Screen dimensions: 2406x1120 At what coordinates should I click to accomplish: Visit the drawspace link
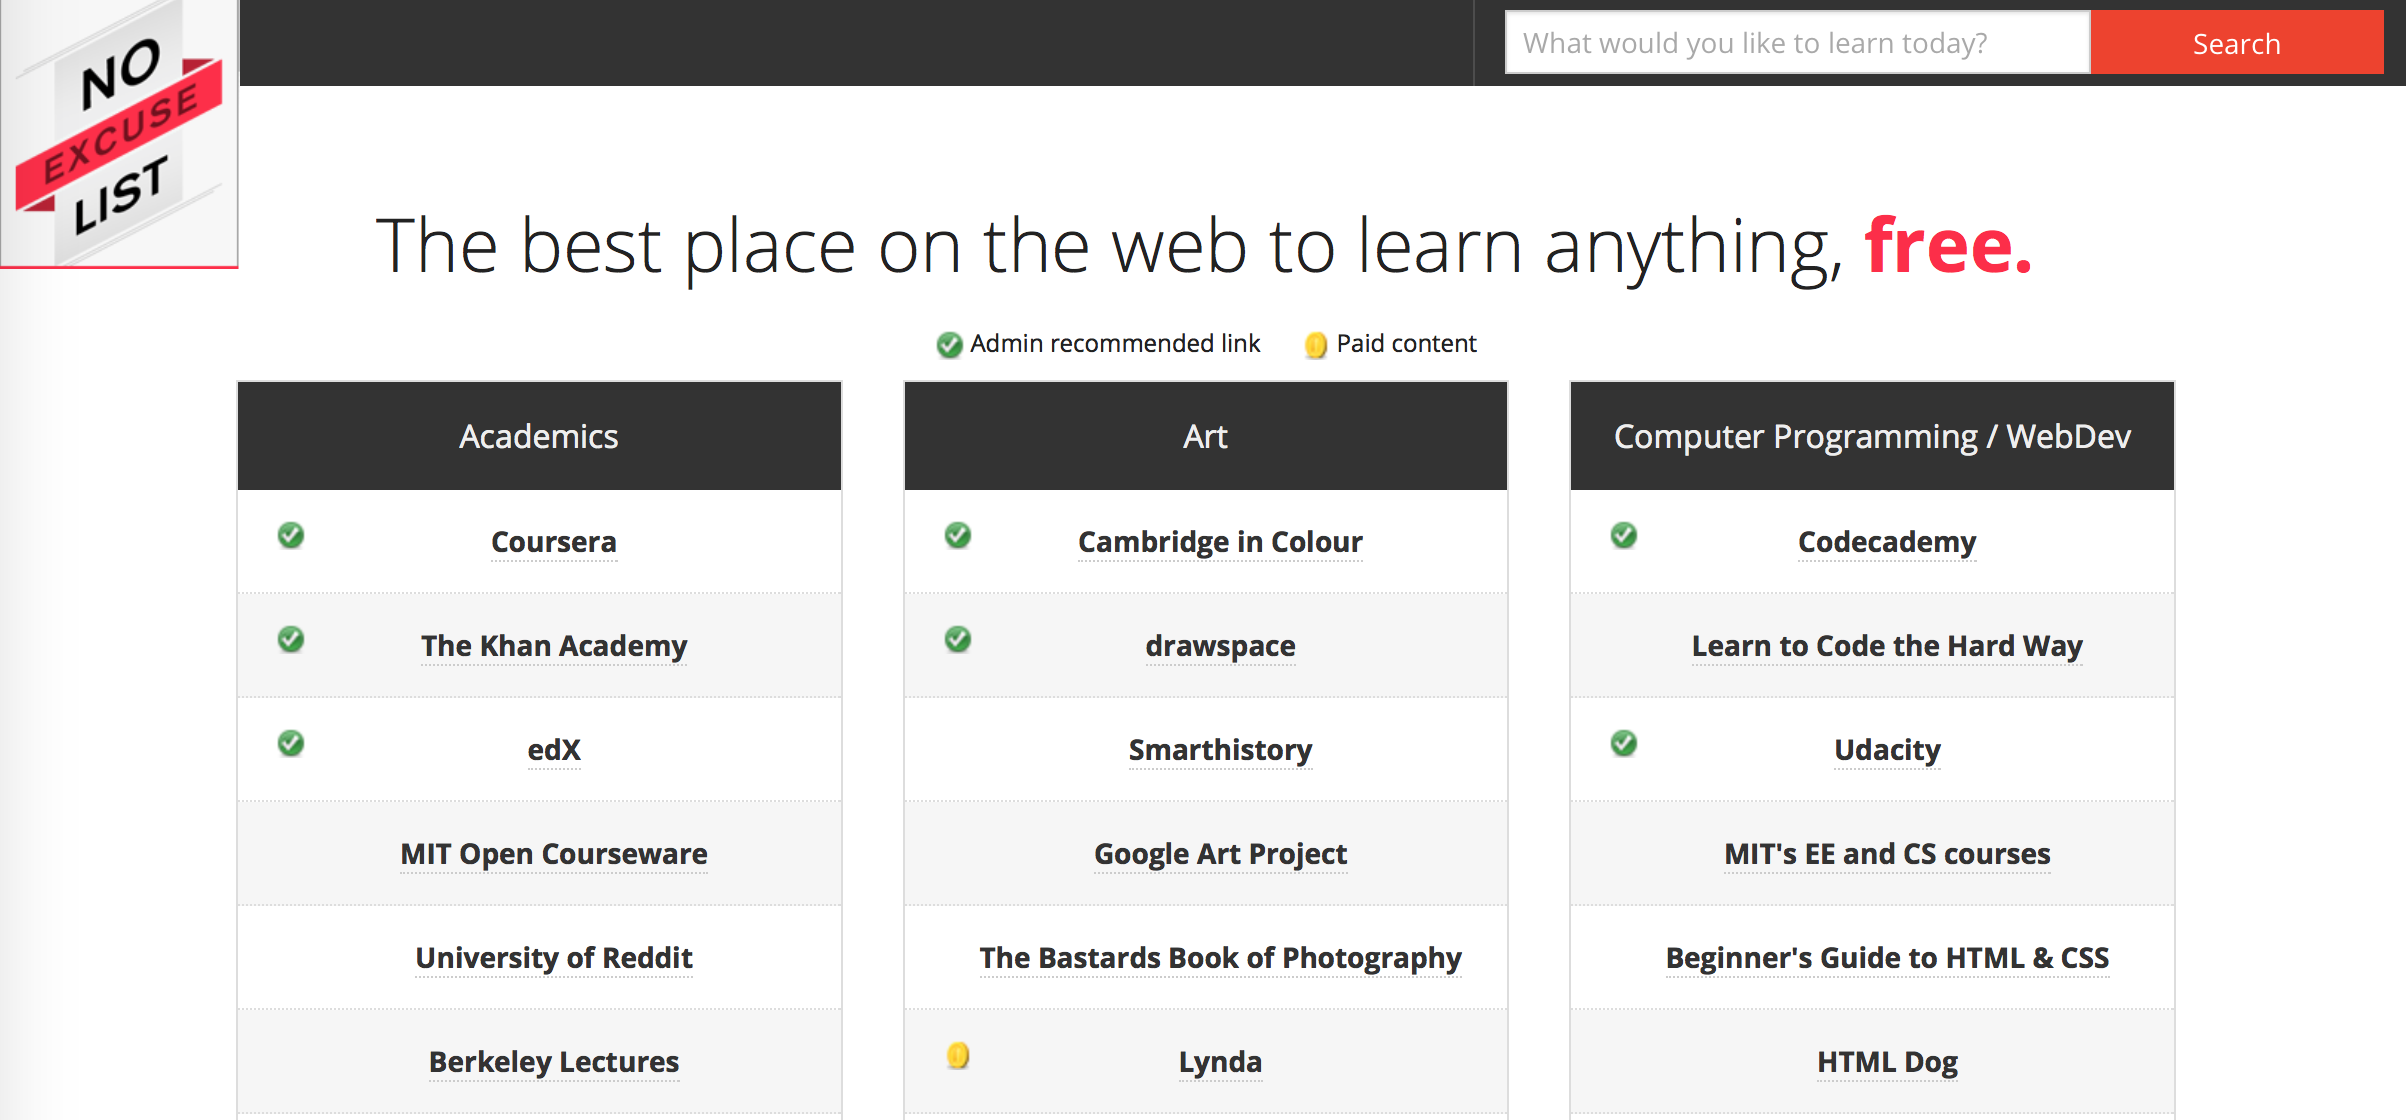pyautogui.click(x=1220, y=646)
